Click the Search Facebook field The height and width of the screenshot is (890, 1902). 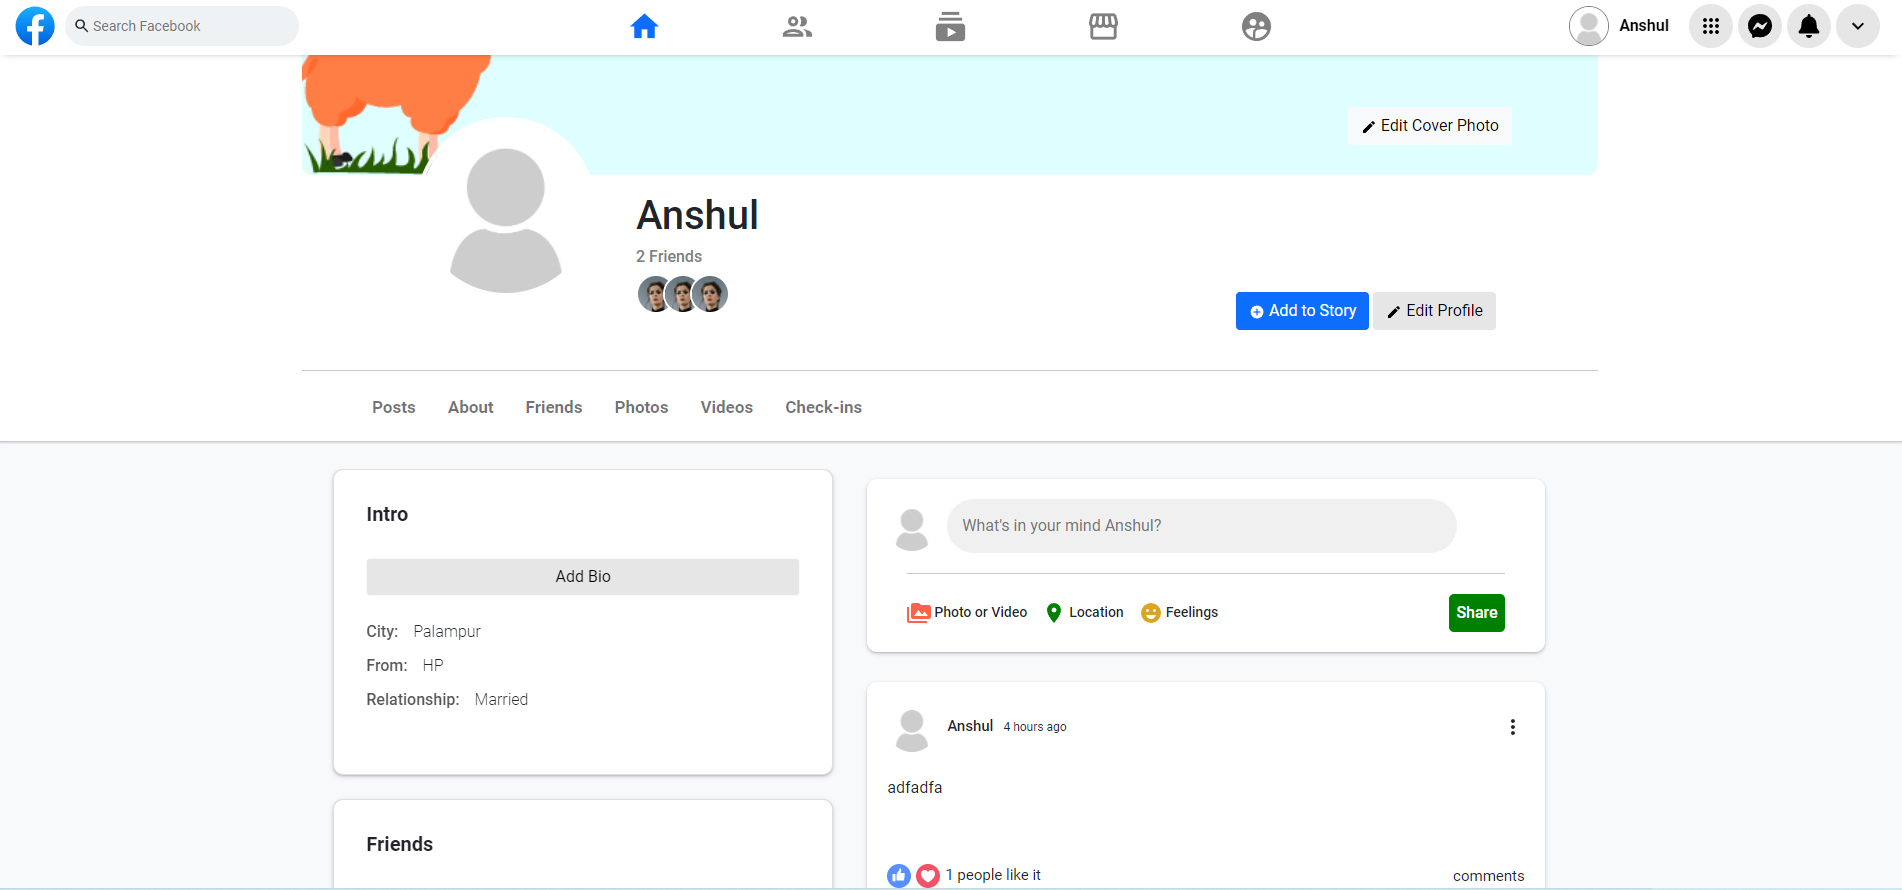click(x=182, y=26)
